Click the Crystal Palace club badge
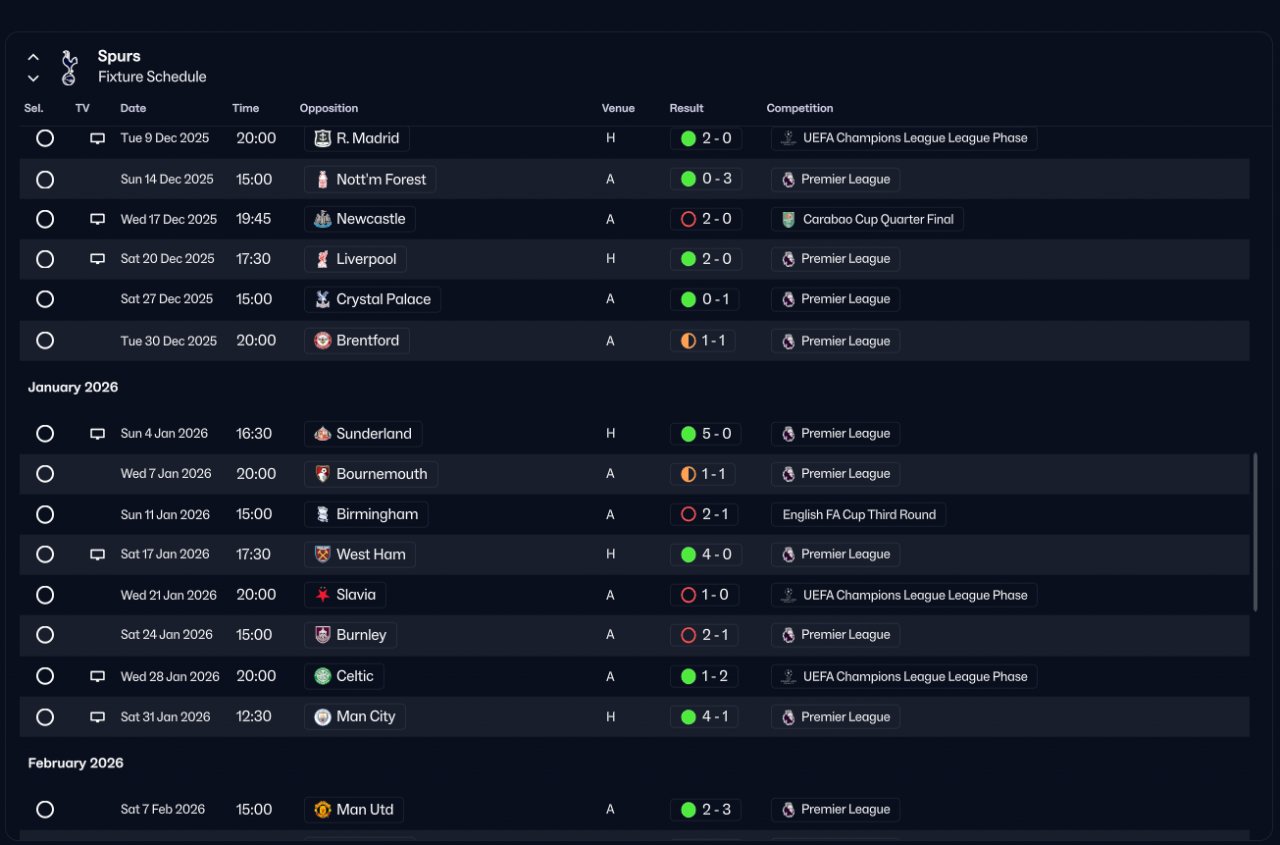Screen dimensions: 1280x845 322,299
